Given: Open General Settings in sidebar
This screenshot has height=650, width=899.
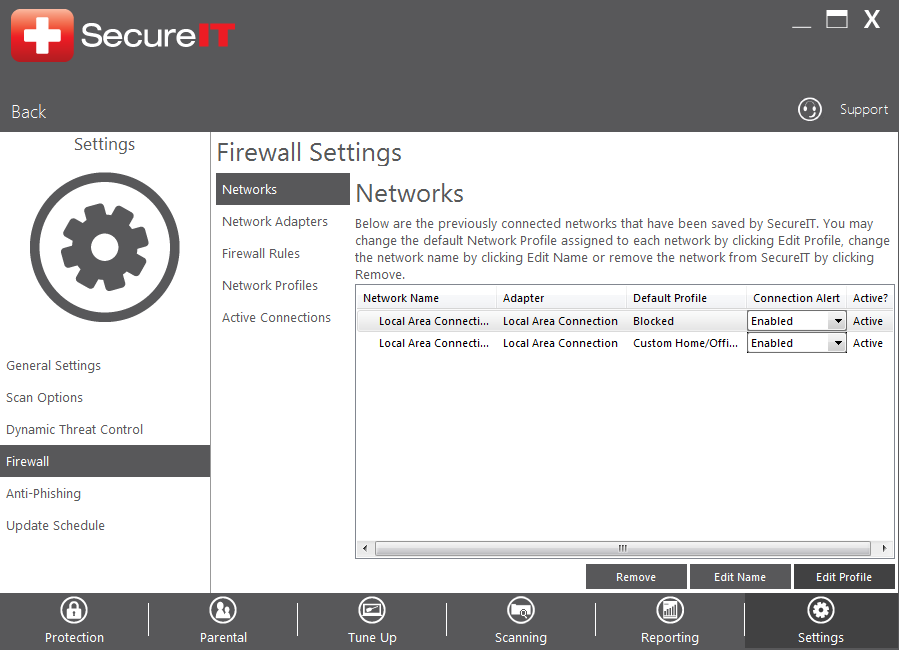Looking at the screenshot, I should [x=53, y=366].
